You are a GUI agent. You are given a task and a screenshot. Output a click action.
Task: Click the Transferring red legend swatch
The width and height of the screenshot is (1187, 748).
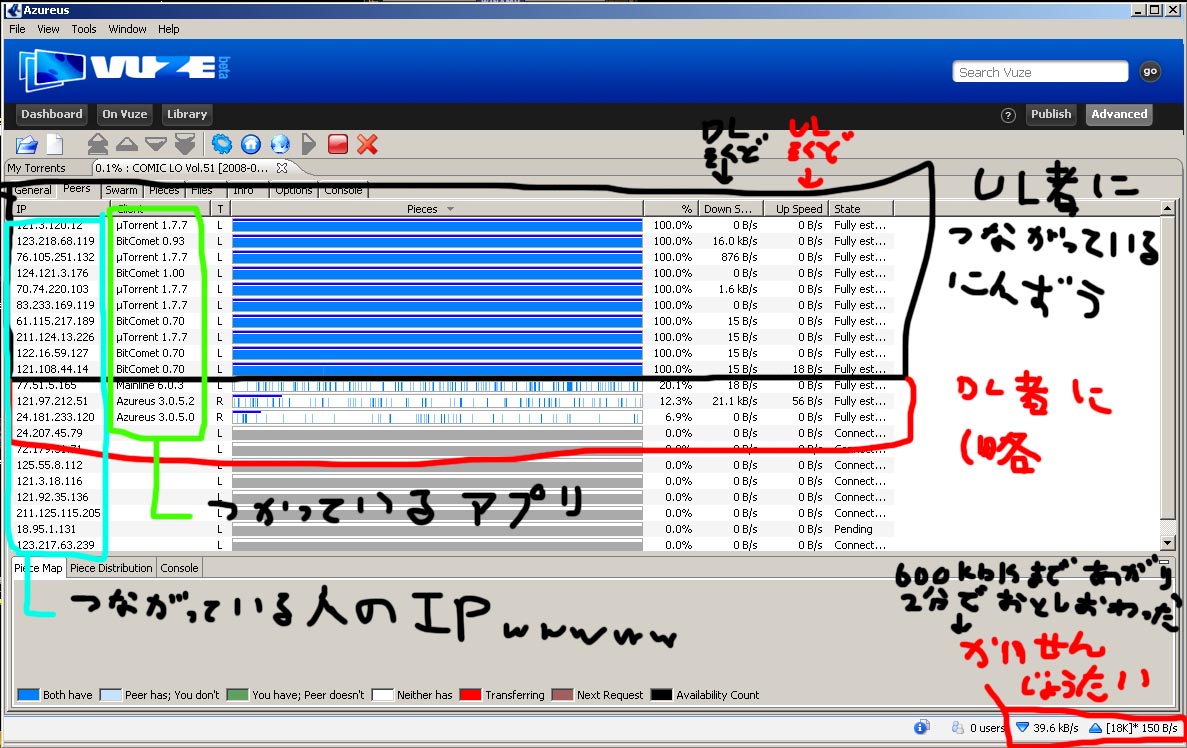click(x=470, y=694)
